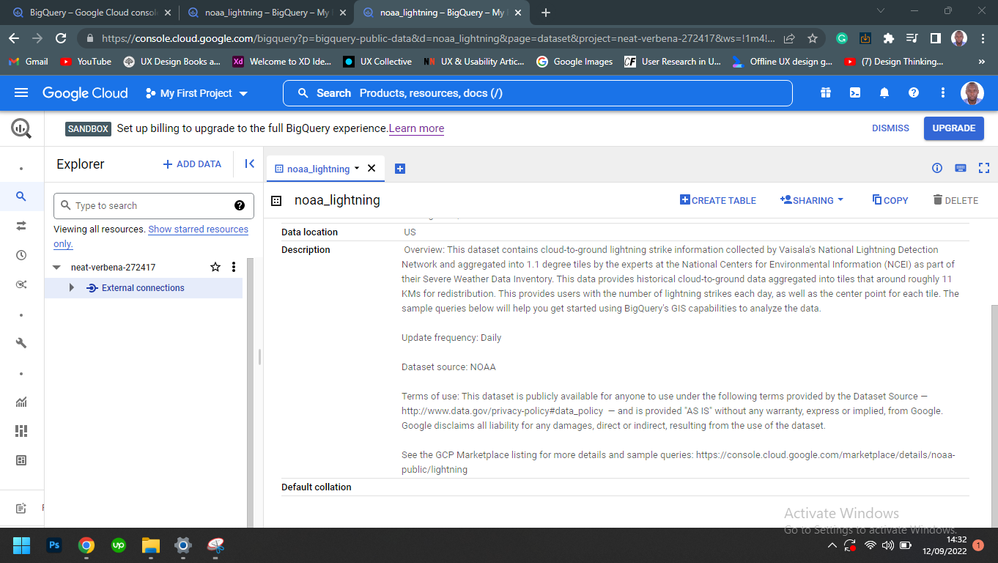Click COPY dataset button
This screenshot has width=998, height=563.
(x=890, y=200)
